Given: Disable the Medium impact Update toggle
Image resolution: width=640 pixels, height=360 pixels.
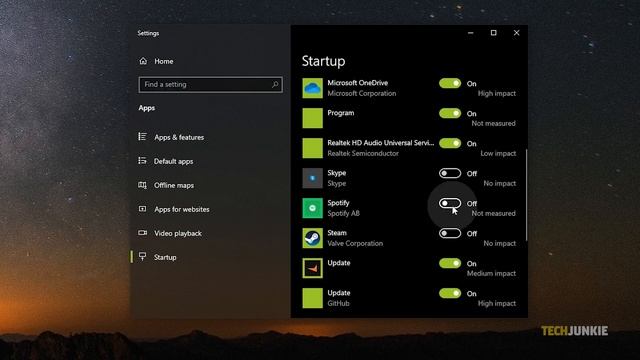Looking at the screenshot, I should 450,263.
